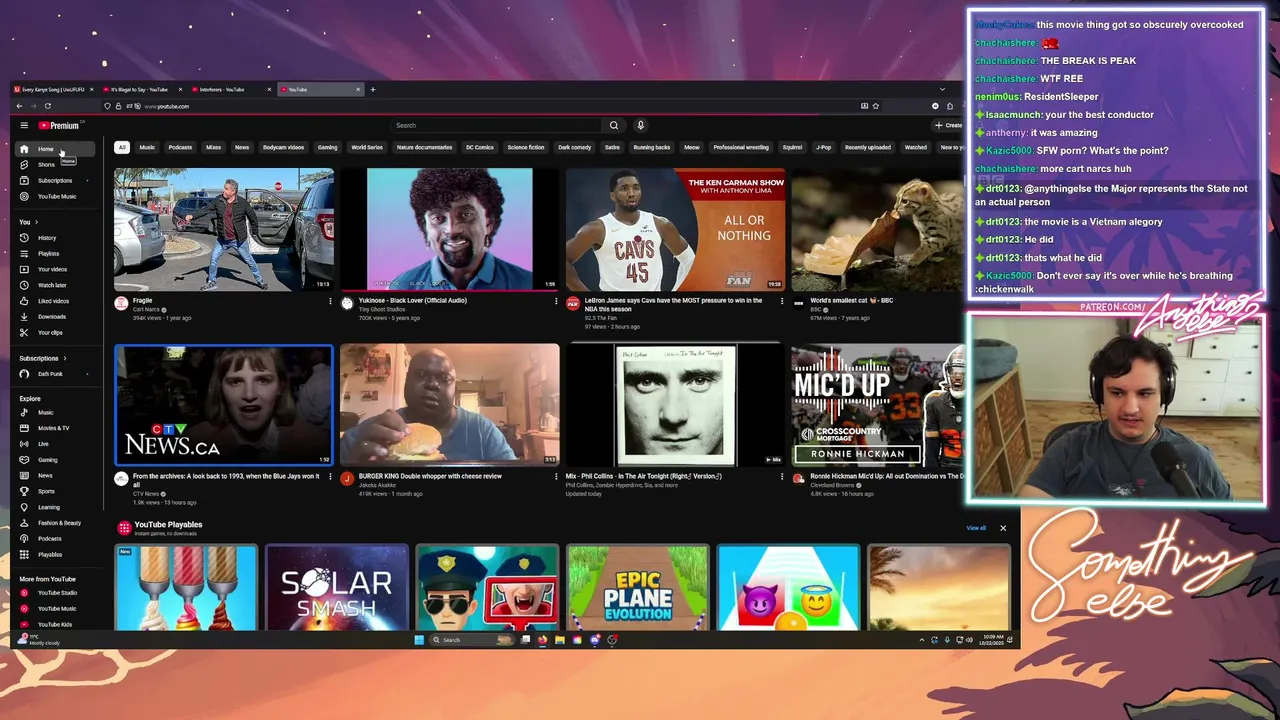Open the browser tab list dropdown

coord(942,89)
